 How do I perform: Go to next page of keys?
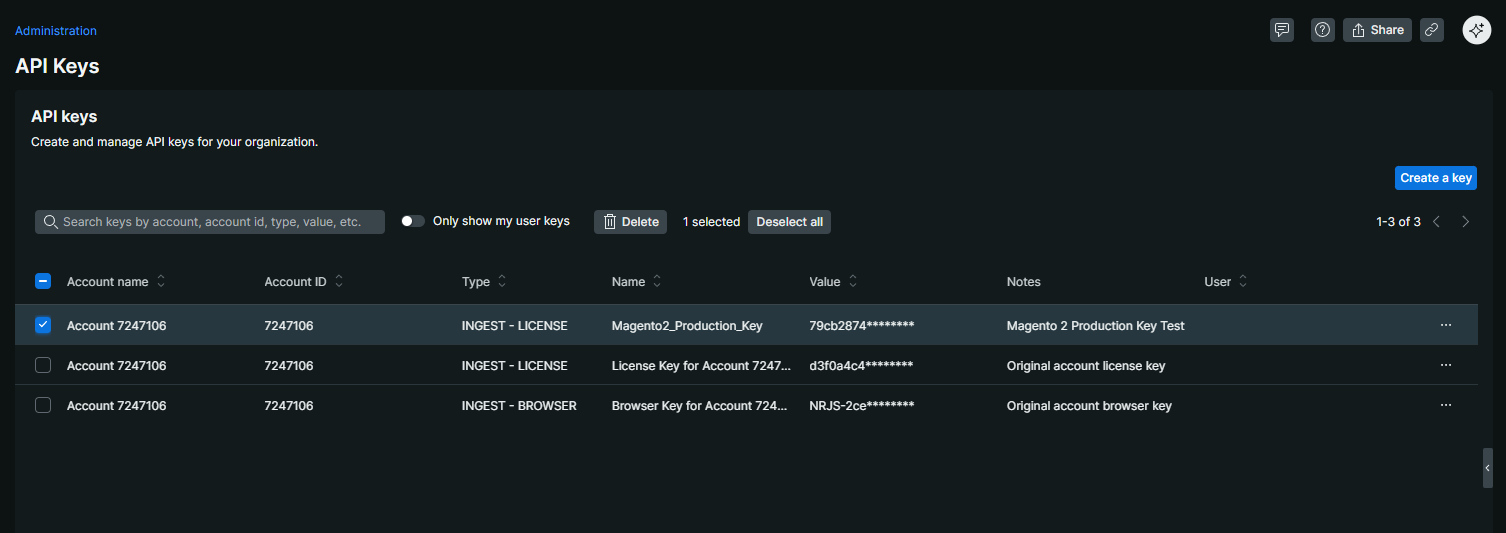click(x=1465, y=222)
